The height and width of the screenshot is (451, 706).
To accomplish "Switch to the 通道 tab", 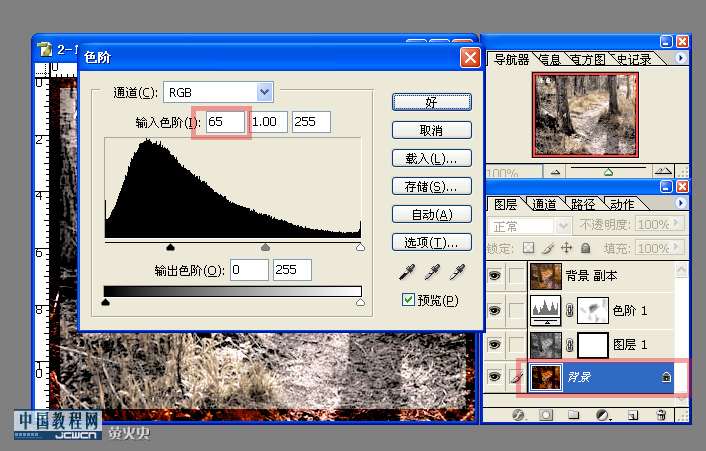I will click(x=544, y=204).
